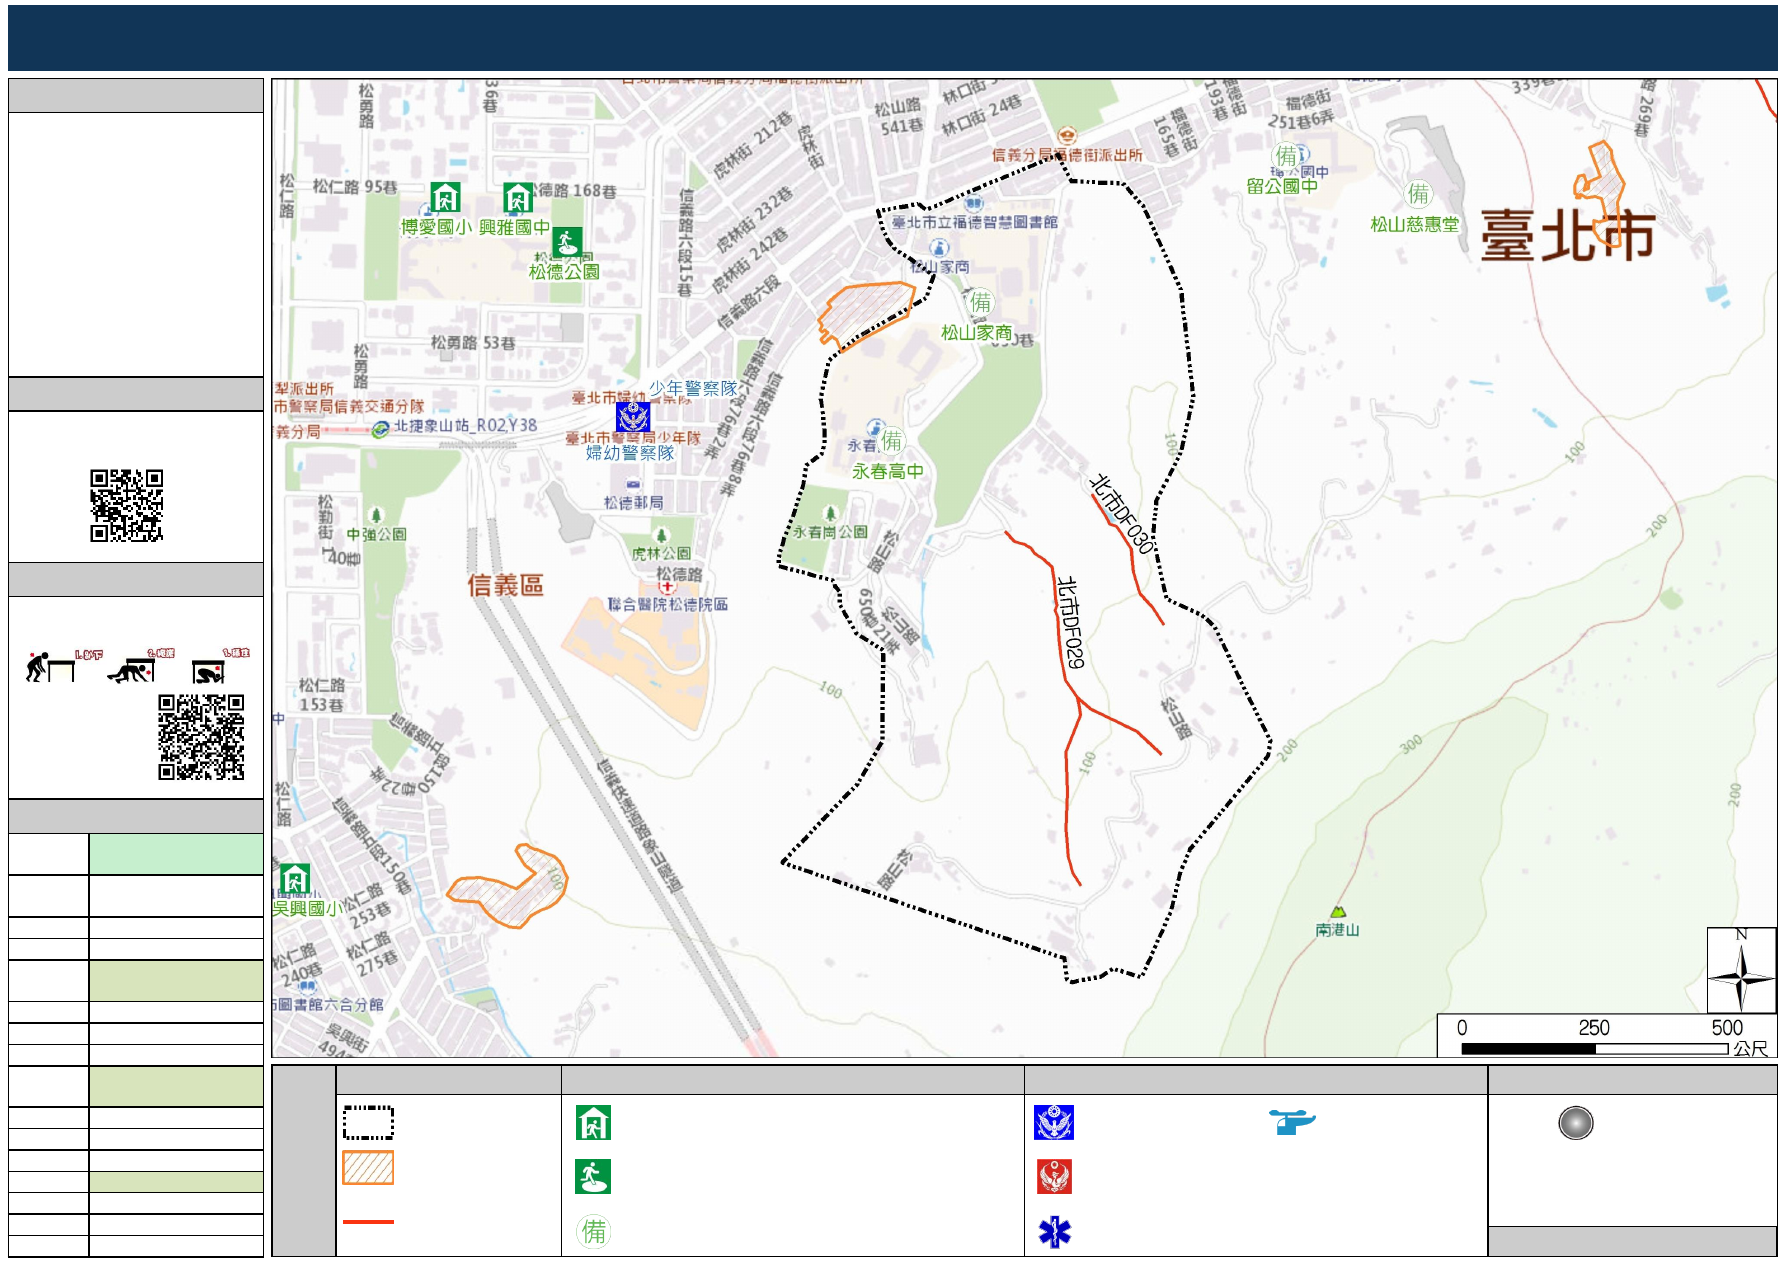This screenshot has height=1263, width=1786.
Task: Click the 永春高中 label
Action: (x=887, y=471)
